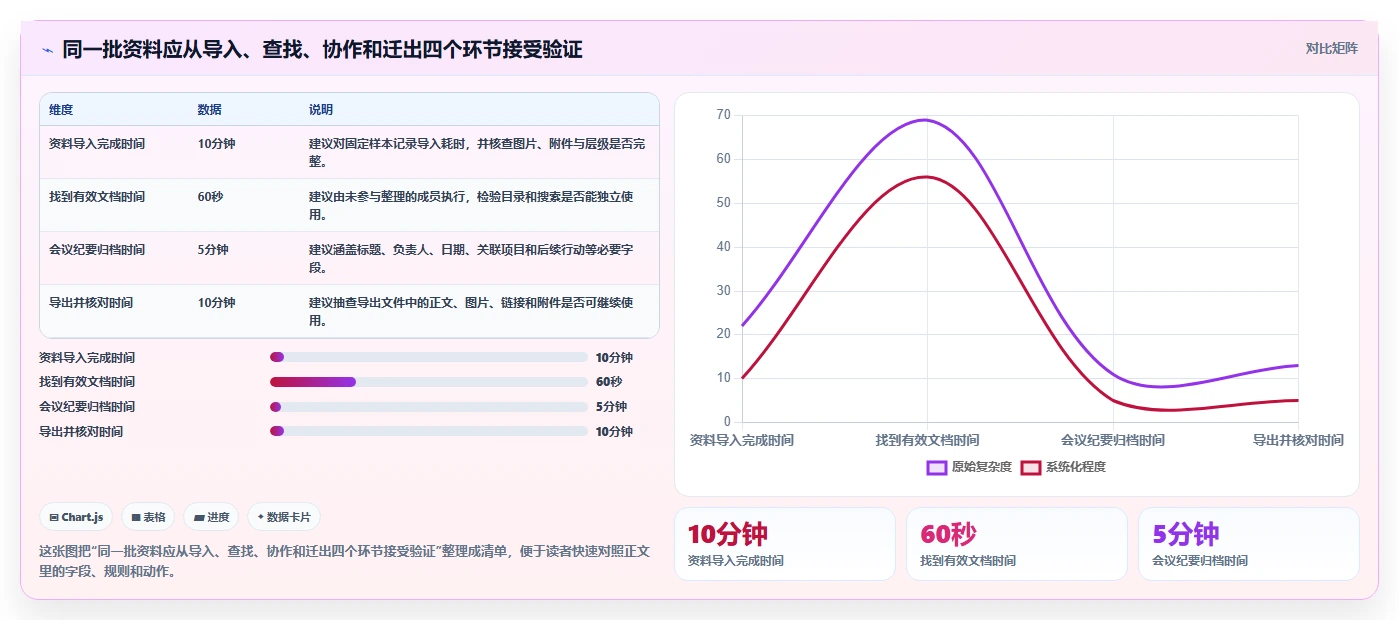This screenshot has width=1399, height=620.
Task: Click the 5分钟 cell in the table
Action: pyautogui.click(x=213, y=250)
